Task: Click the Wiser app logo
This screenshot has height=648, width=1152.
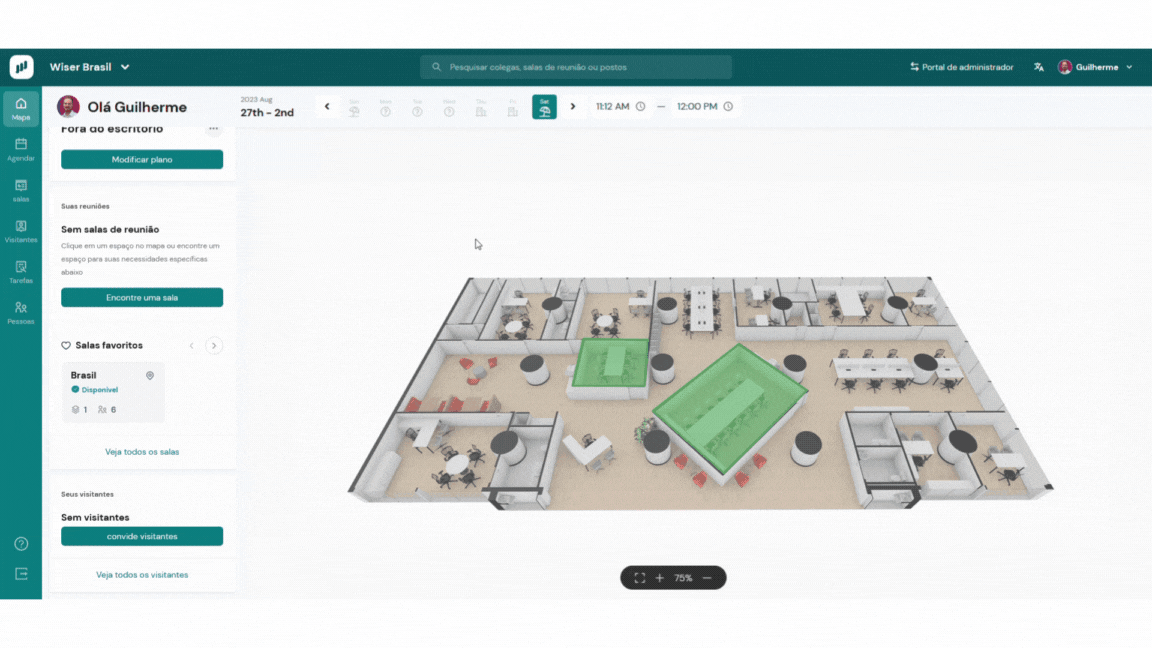Action: click(x=21, y=67)
